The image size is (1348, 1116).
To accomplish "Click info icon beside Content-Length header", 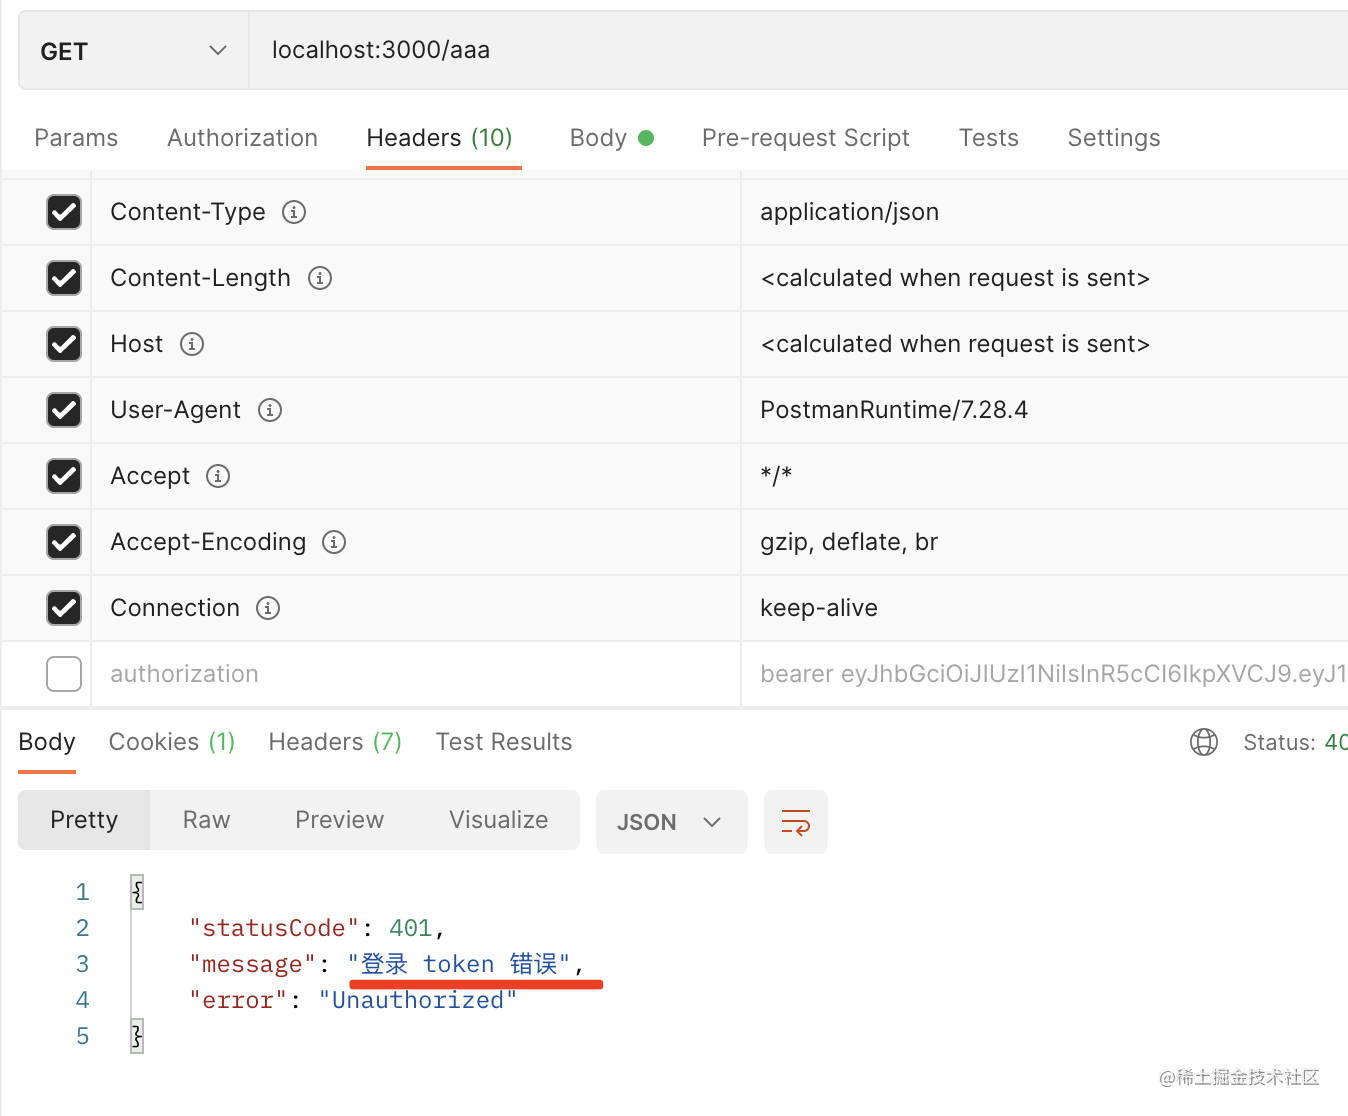I will (320, 278).
